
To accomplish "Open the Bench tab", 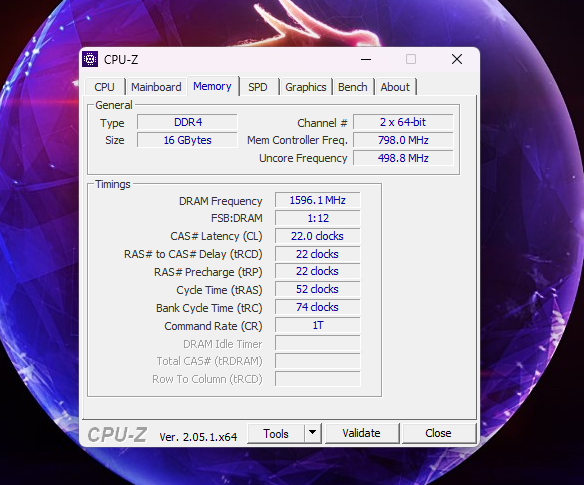I will click(x=352, y=87).
